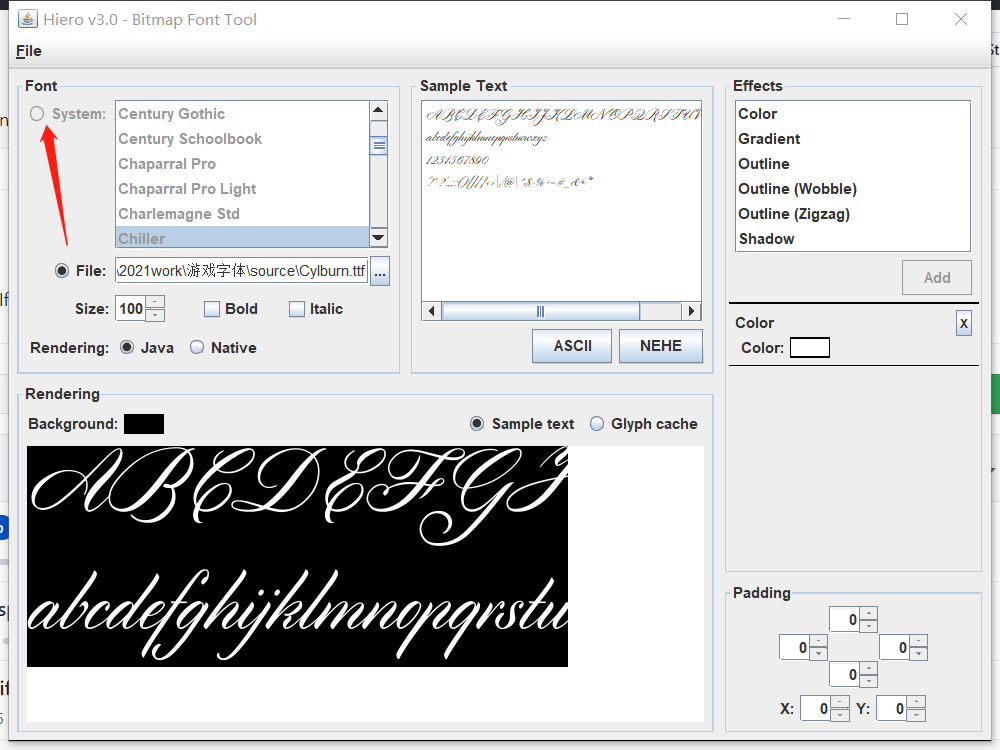Click the right arrow of the Sample Text scrollbar

[690, 310]
